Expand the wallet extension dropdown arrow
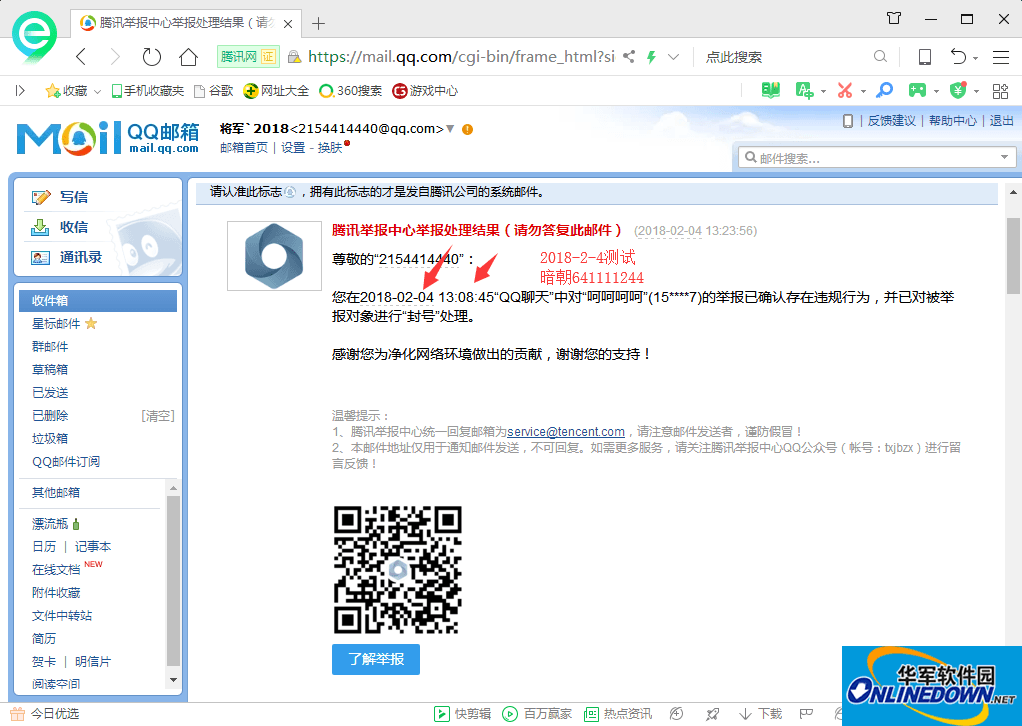This screenshot has width=1022, height=726. (x=976, y=91)
